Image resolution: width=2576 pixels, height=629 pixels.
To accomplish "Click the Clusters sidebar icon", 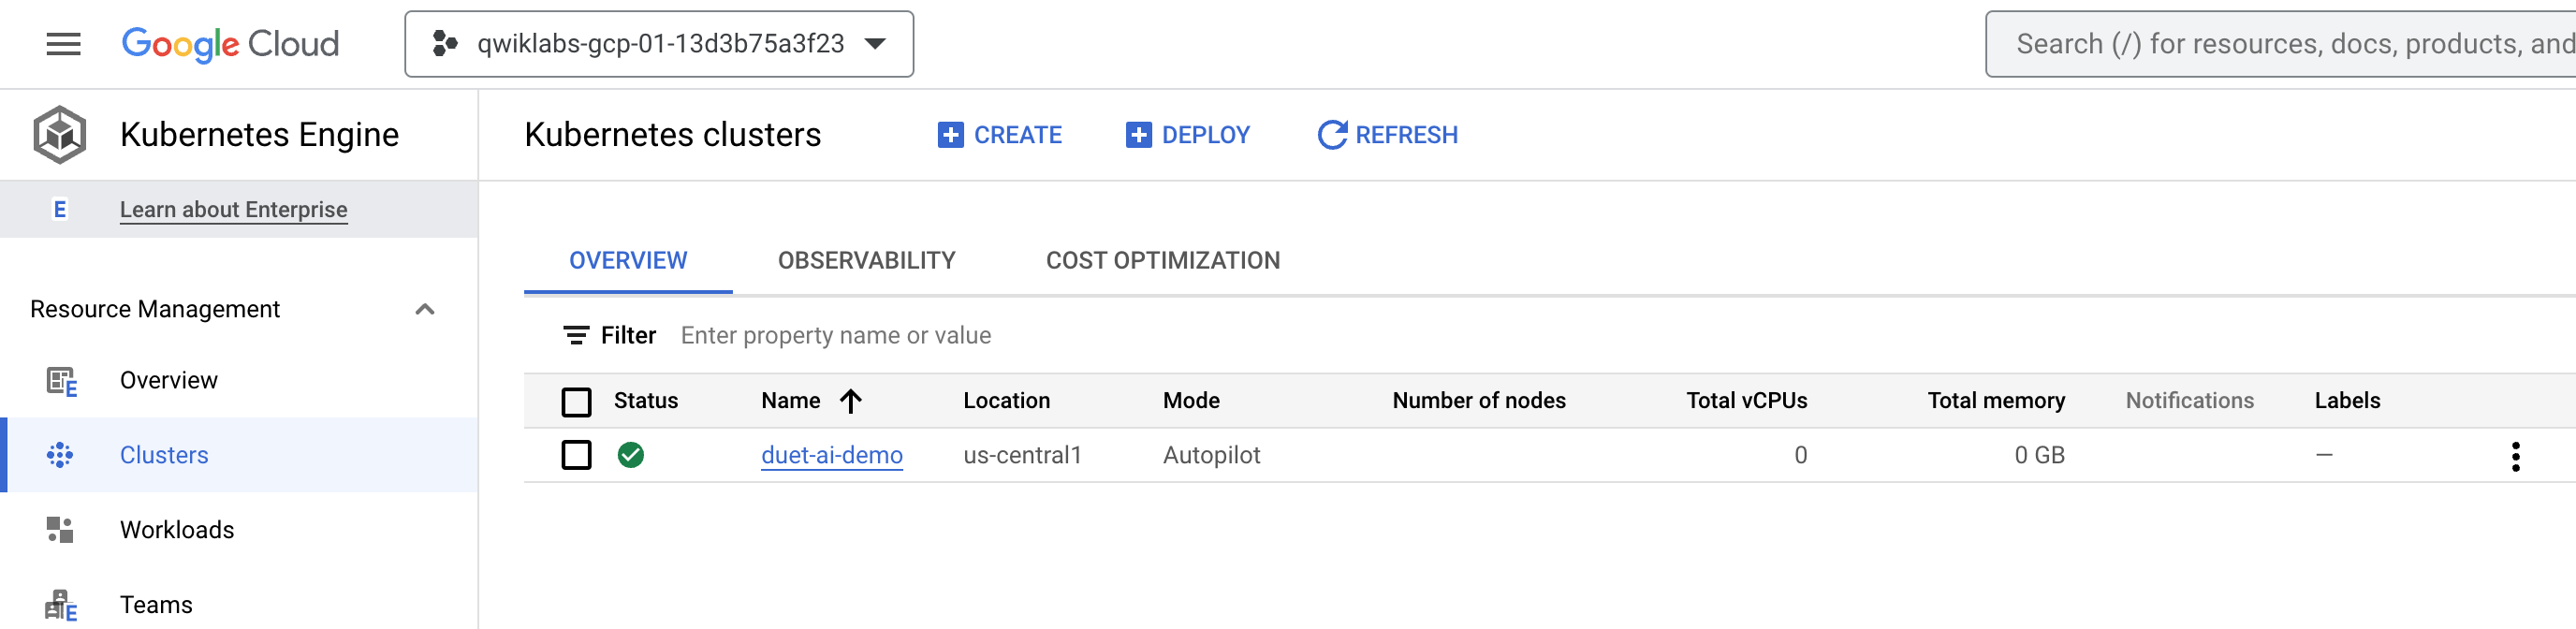I will coord(60,455).
